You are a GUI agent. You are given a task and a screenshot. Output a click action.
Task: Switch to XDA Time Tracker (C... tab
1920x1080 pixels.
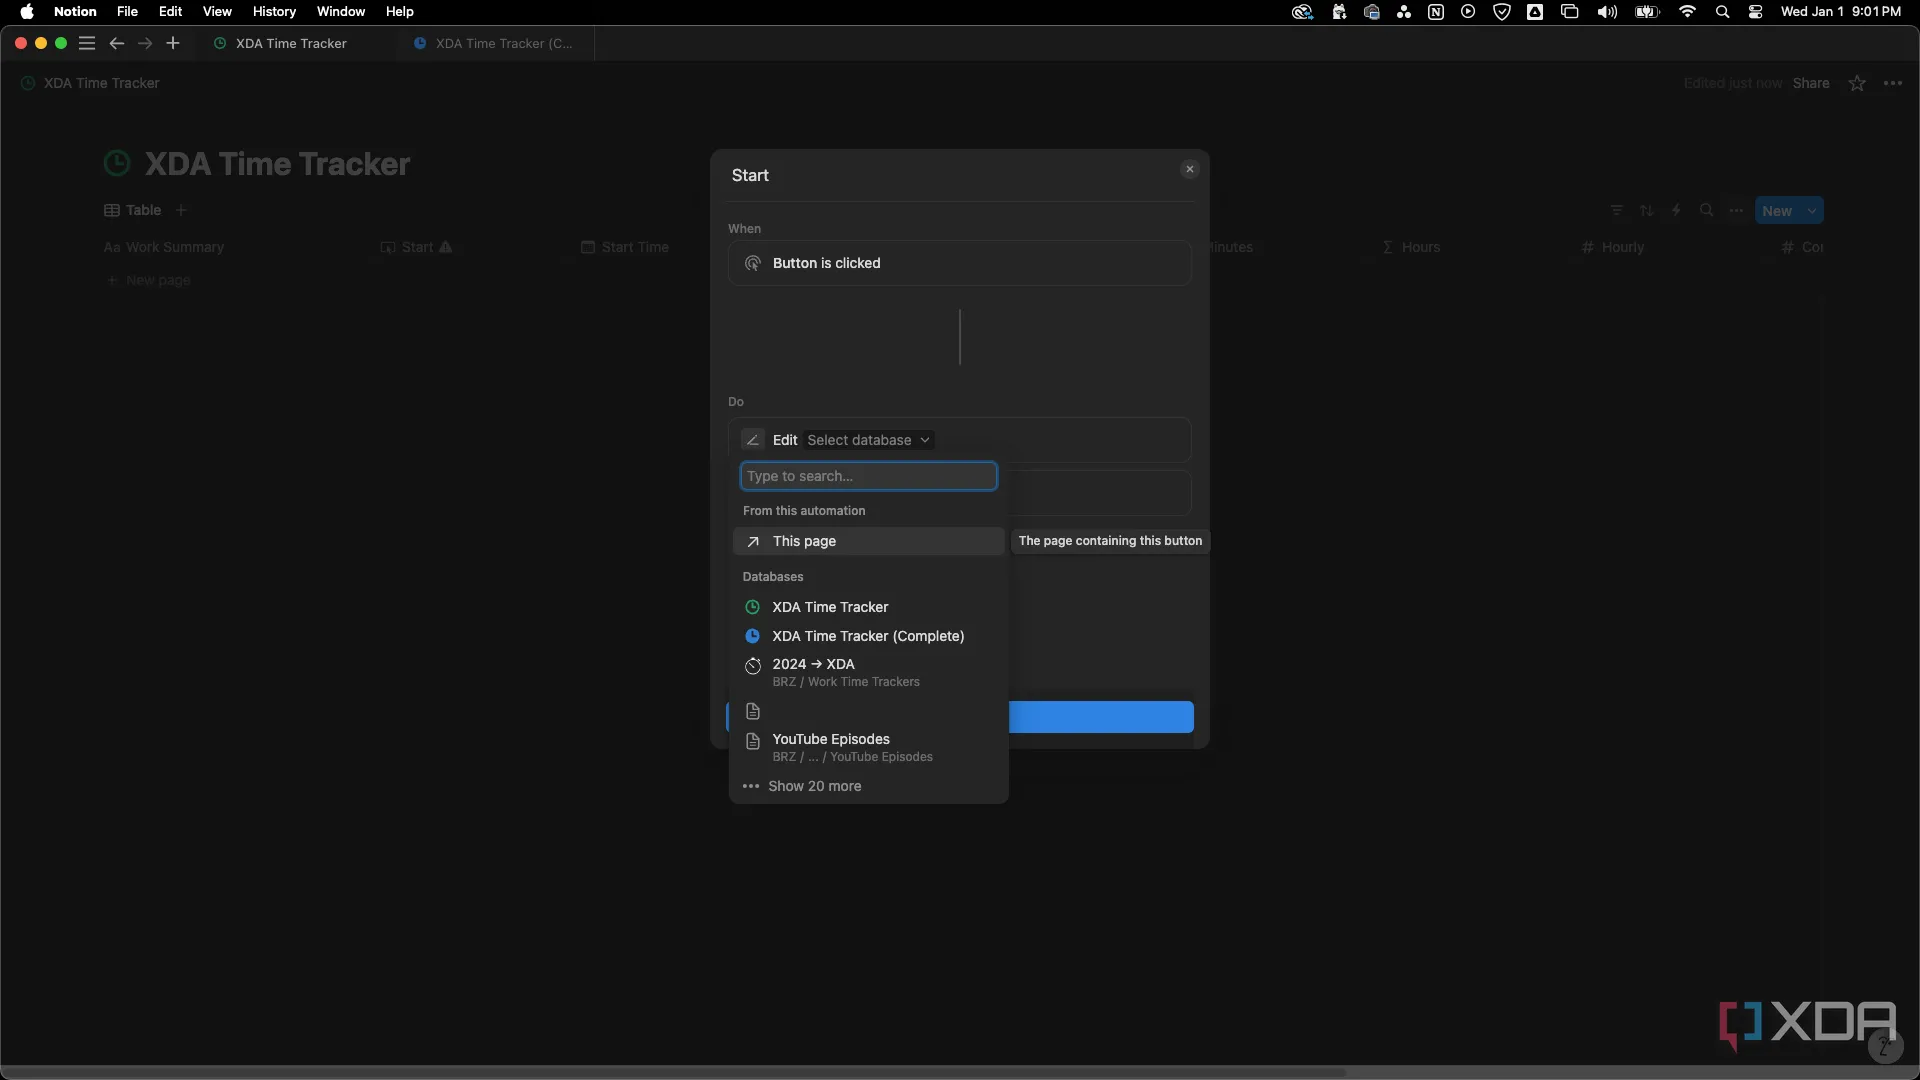tap(494, 43)
